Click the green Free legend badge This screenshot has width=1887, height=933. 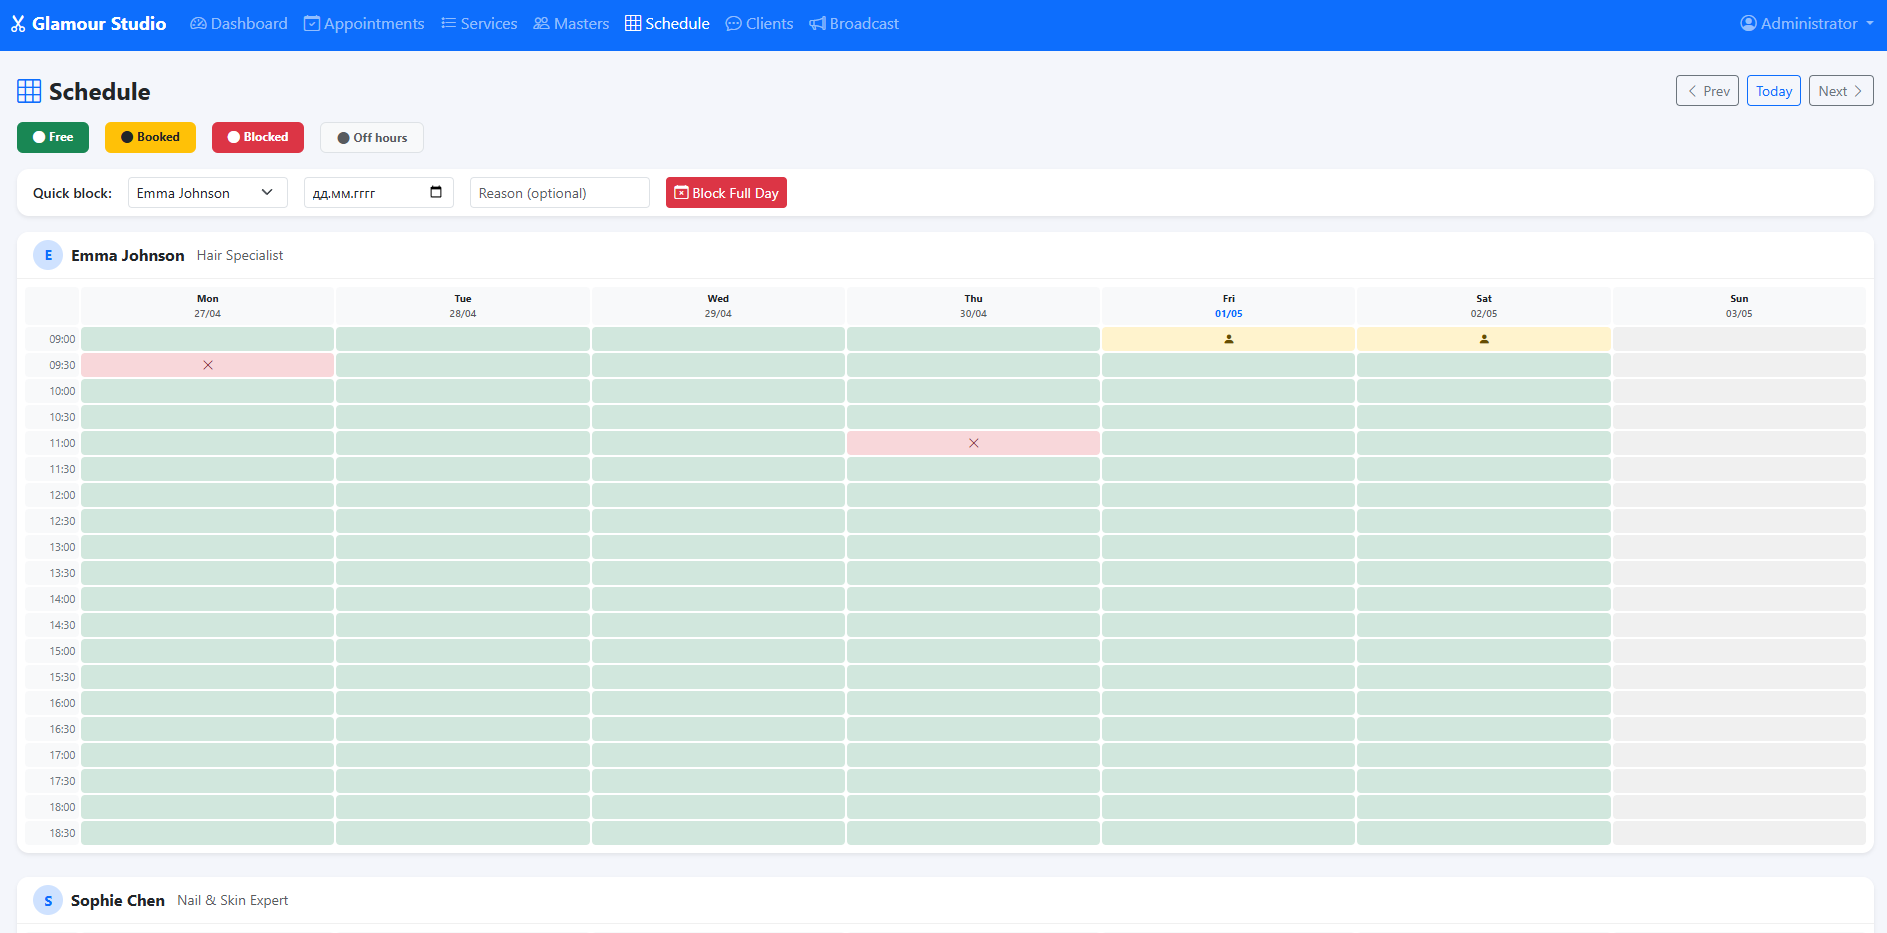pos(53,137)
